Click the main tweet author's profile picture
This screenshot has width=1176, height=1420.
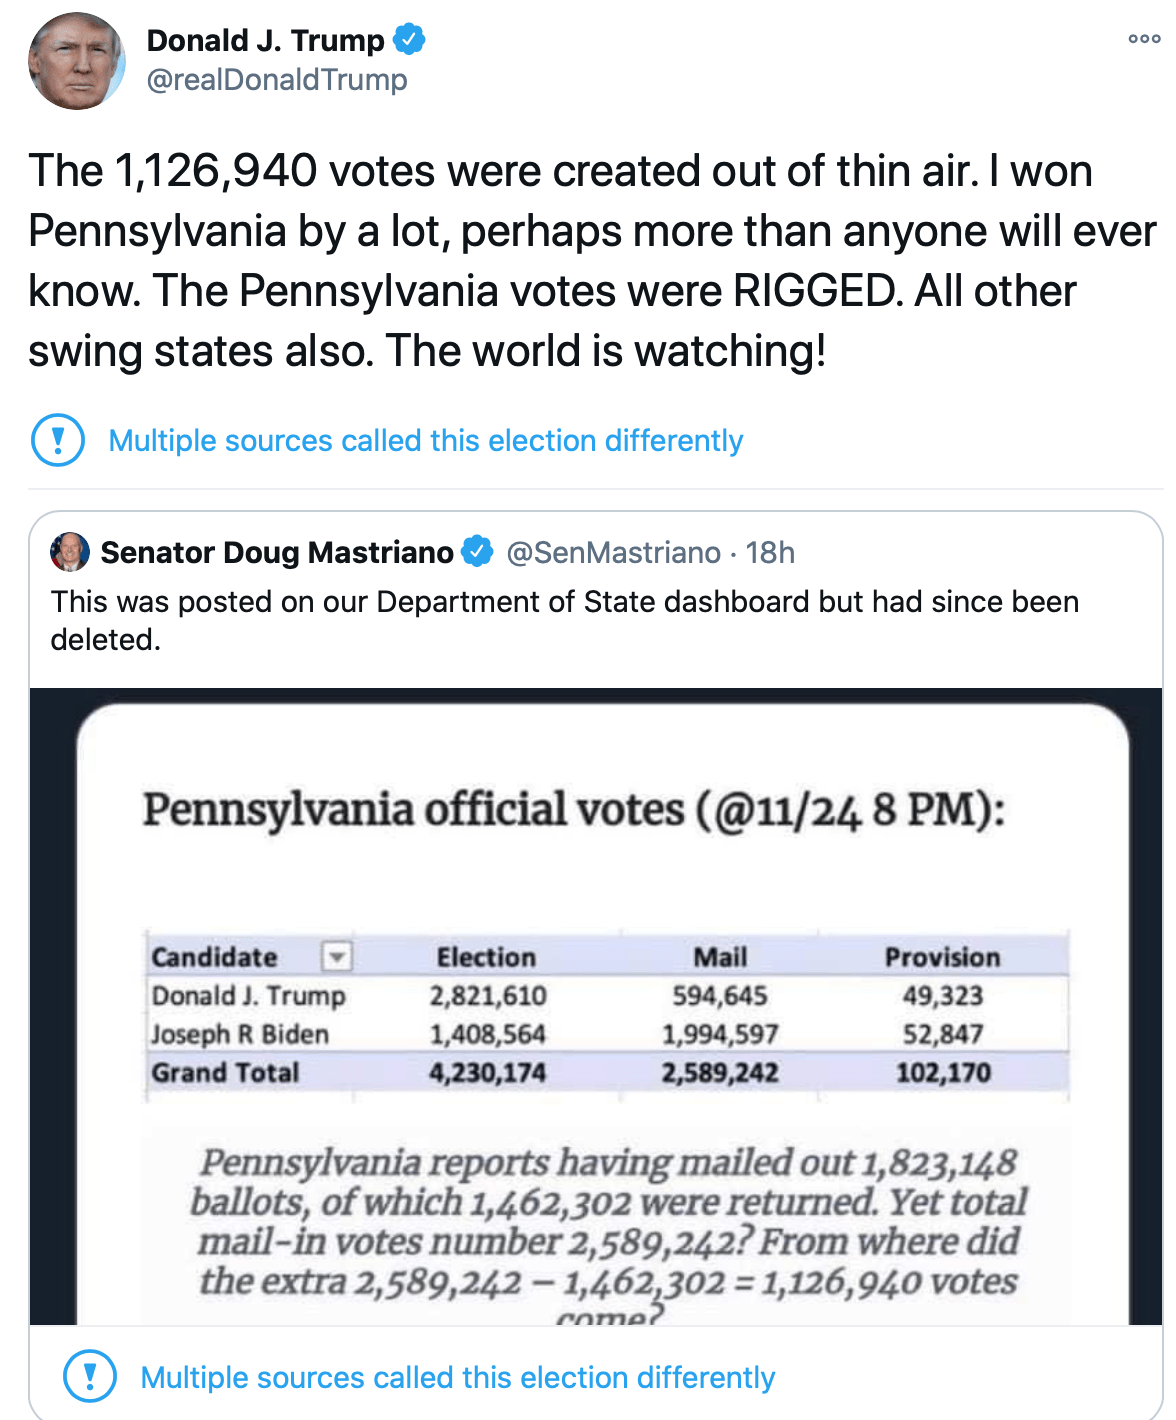pyautogui.click(x=77, y=61)
